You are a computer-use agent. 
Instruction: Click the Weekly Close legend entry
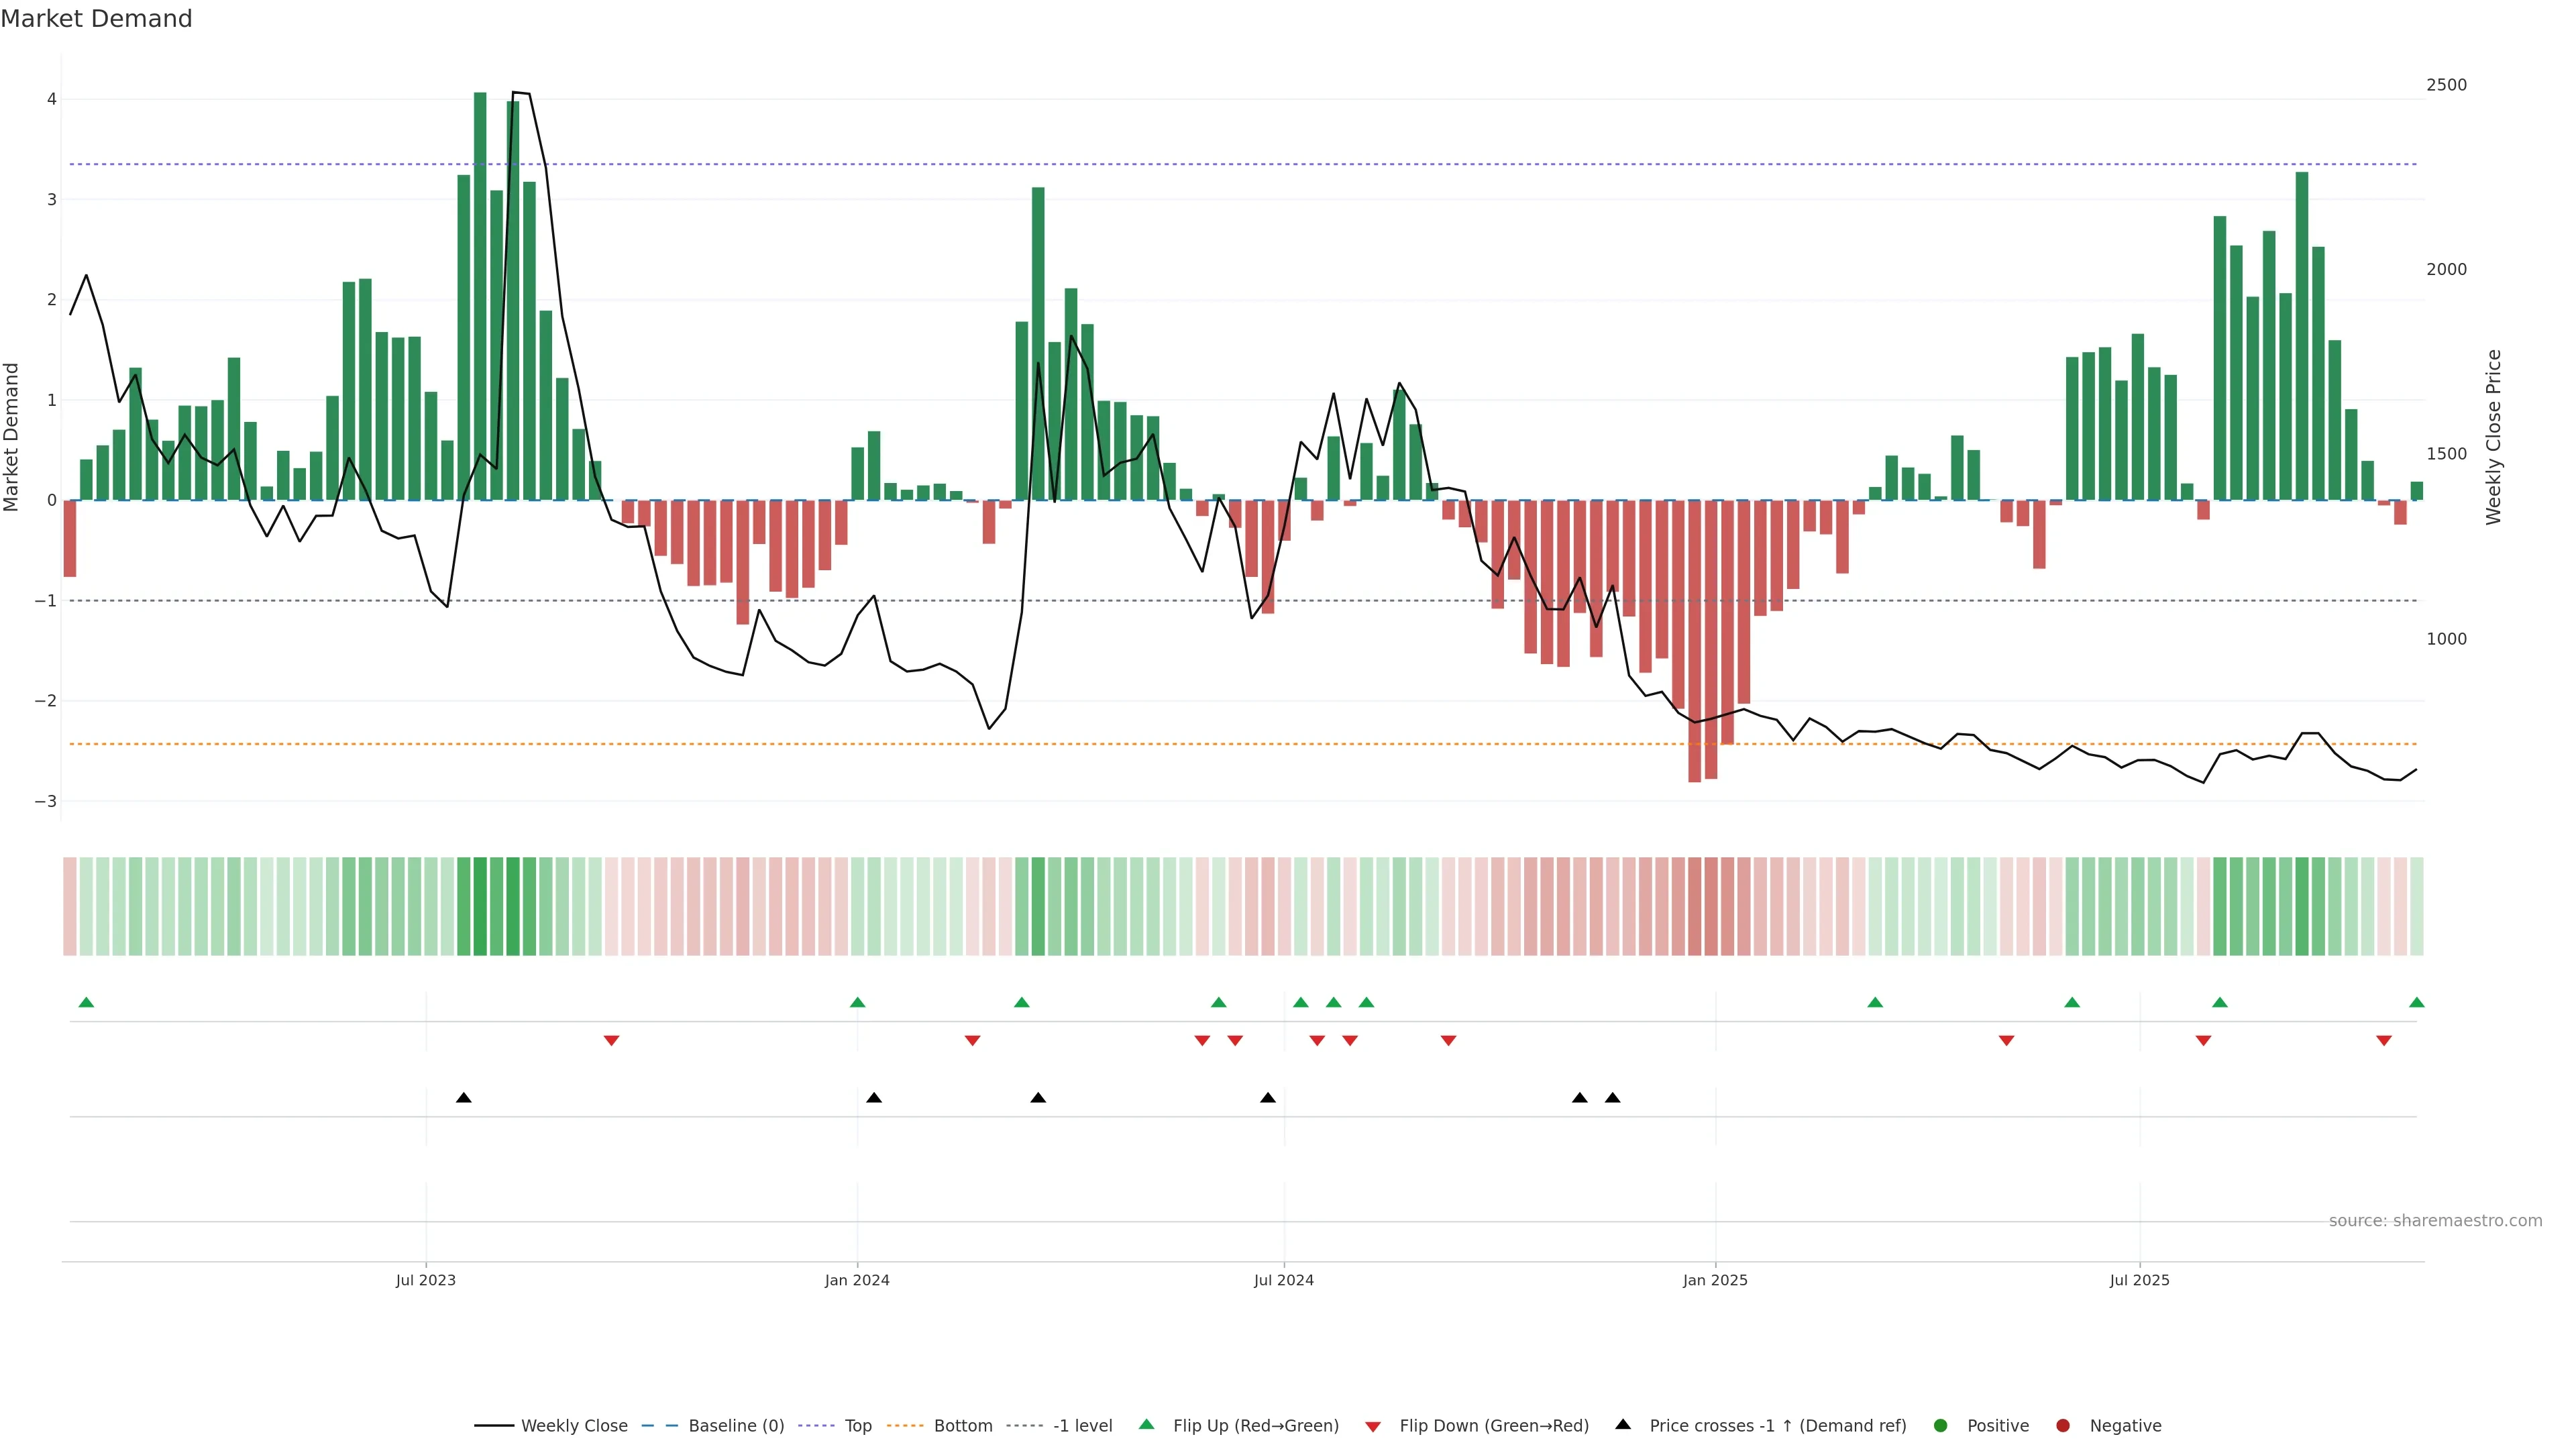[x=573, y=1425]
